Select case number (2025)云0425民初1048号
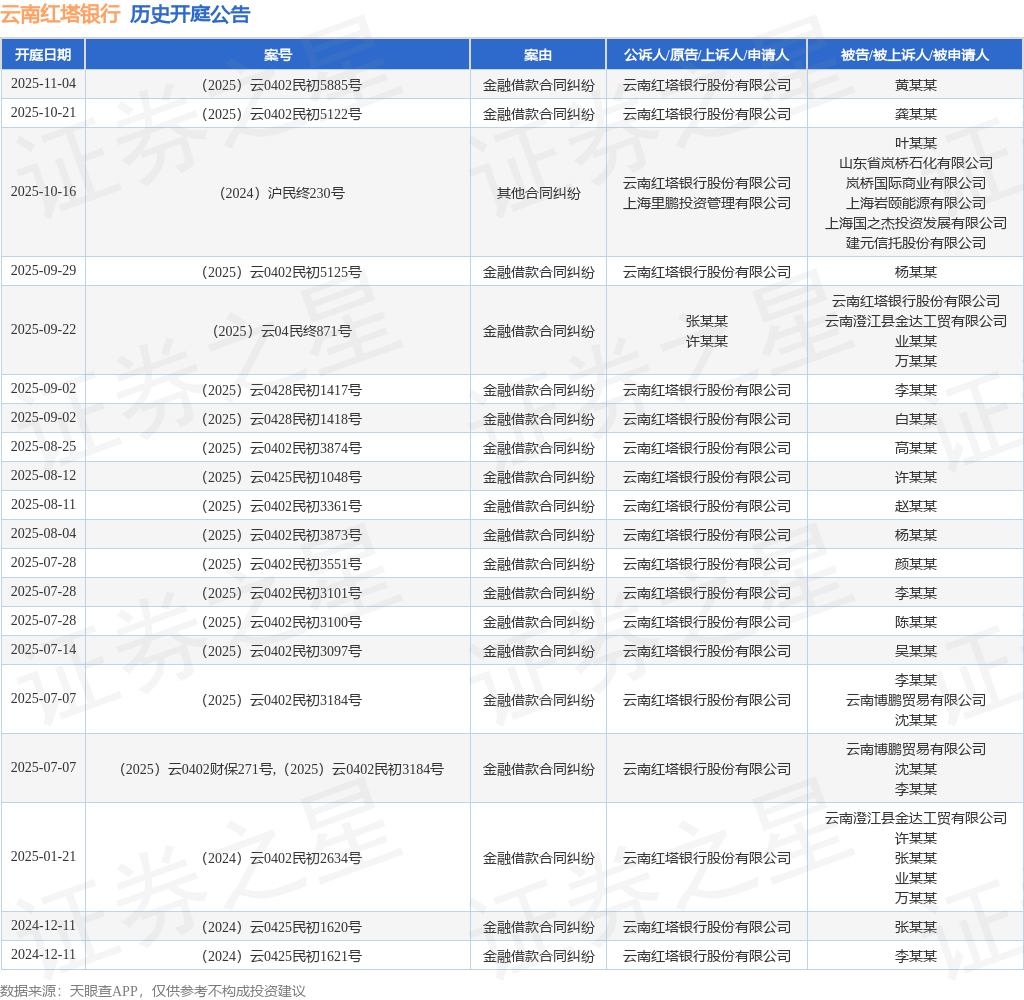This screenshot has height=1000, width=1024. [281, 477]
